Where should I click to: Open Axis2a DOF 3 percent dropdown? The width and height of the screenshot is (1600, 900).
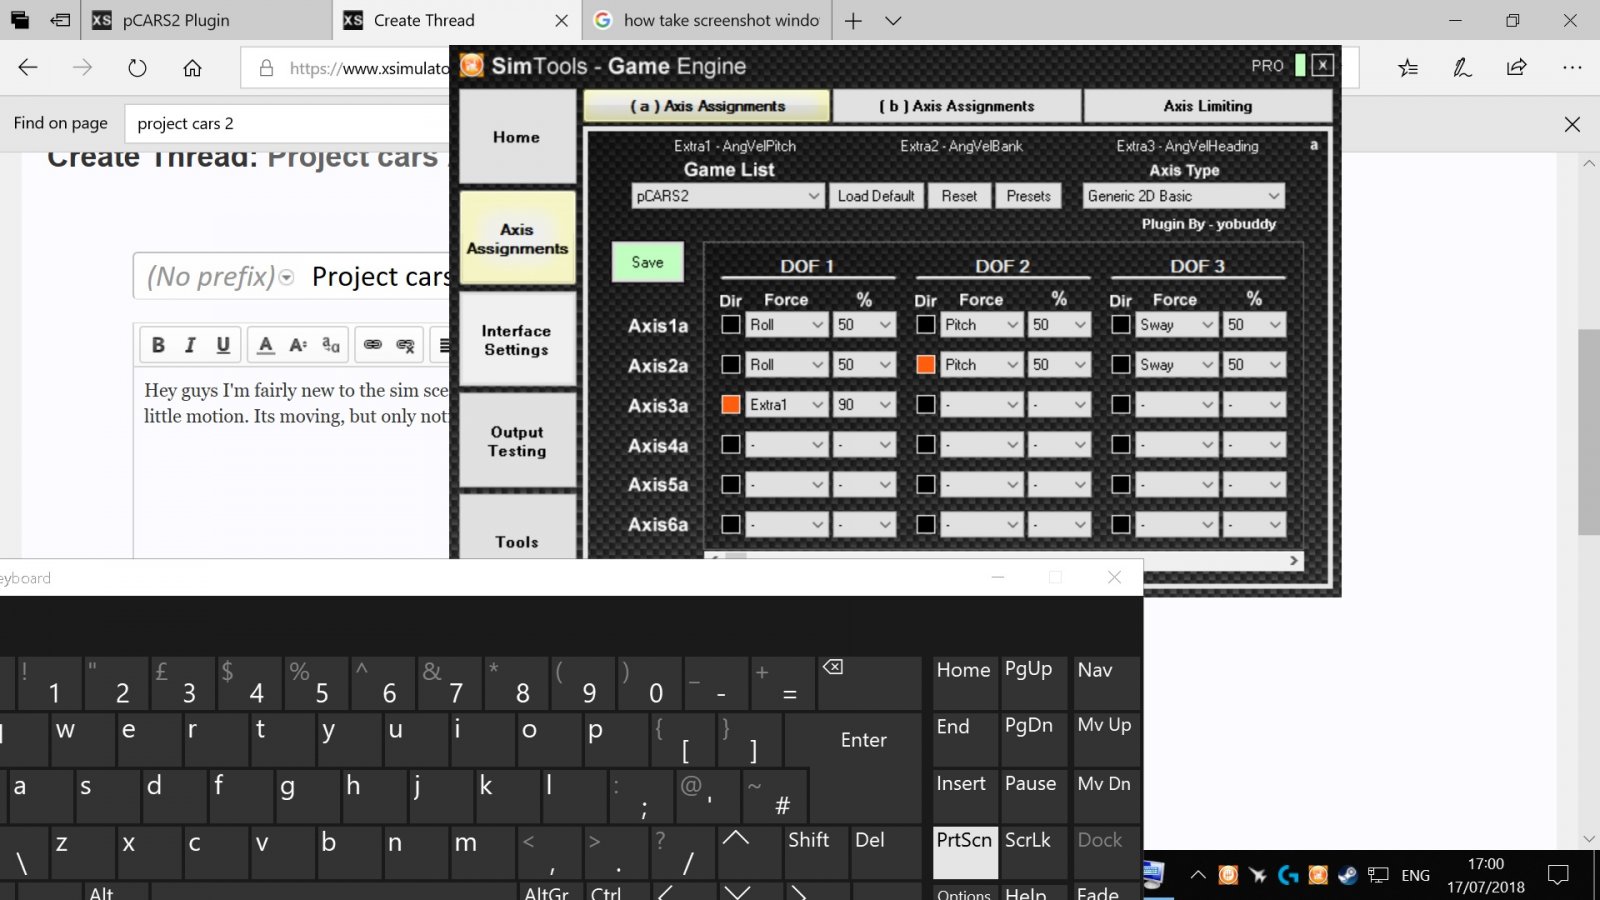coord(1255,364)
